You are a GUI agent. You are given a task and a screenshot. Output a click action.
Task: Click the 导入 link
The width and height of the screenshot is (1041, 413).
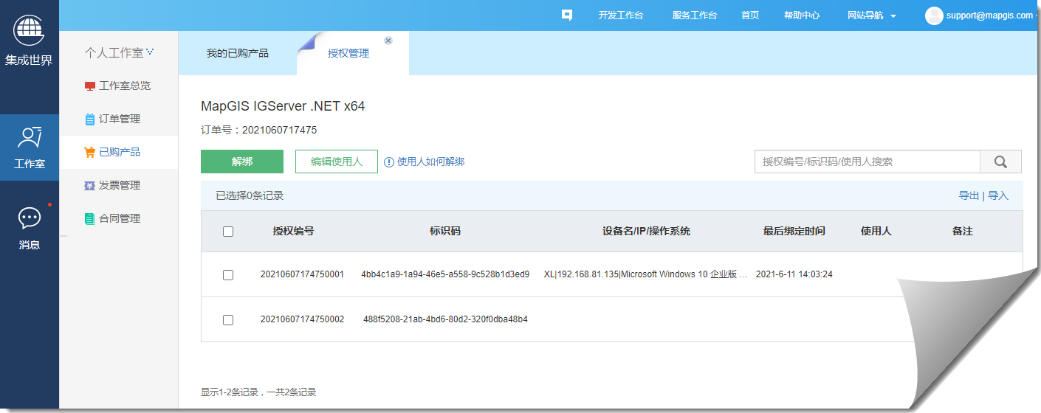[999, 196]
